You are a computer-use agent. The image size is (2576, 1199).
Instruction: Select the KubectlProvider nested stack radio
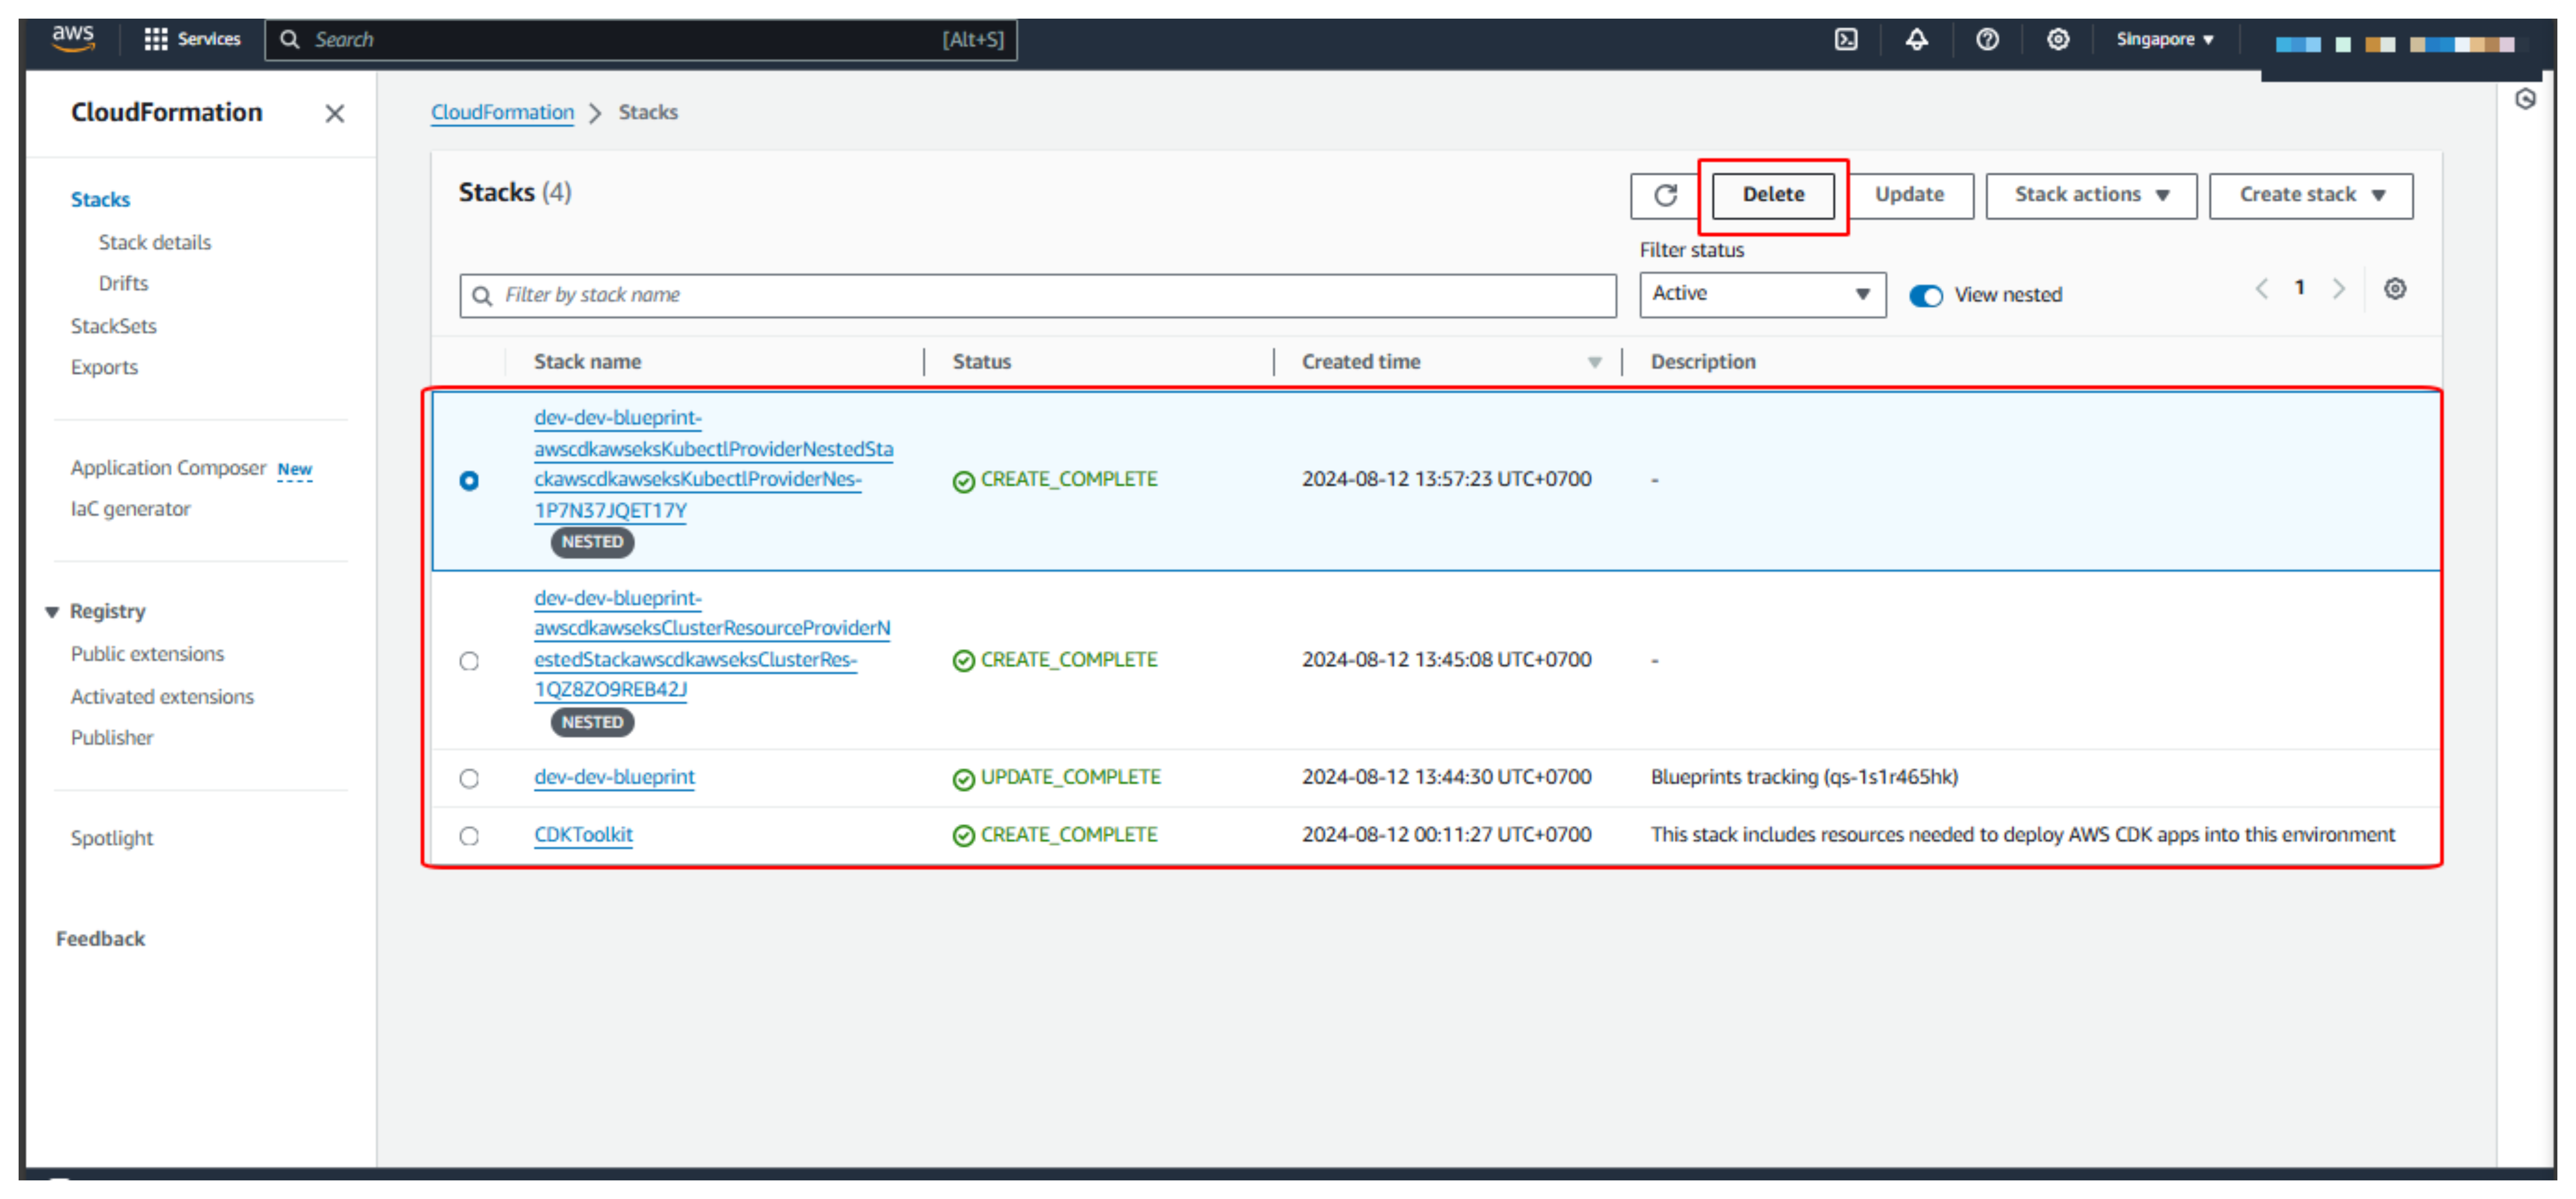[x=469, y=481]
